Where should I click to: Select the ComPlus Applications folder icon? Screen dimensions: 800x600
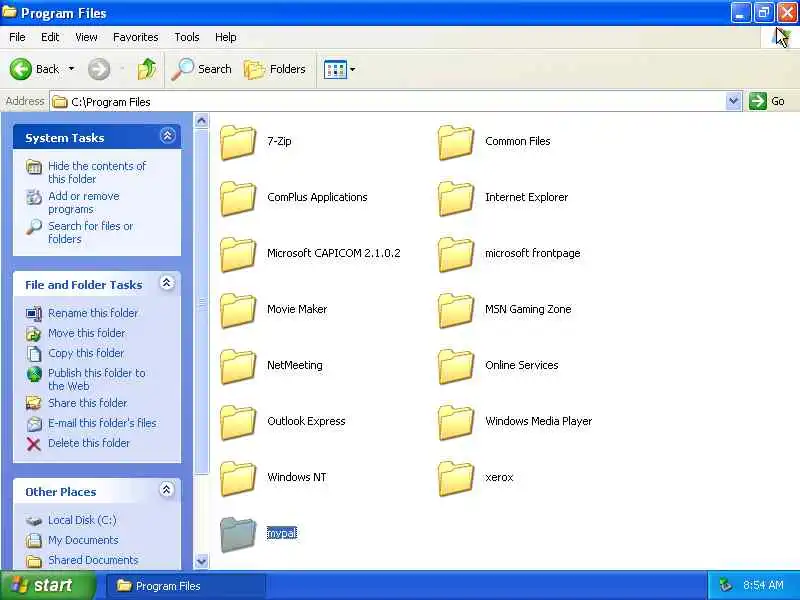pyautogui.click(x=238, y=198)
